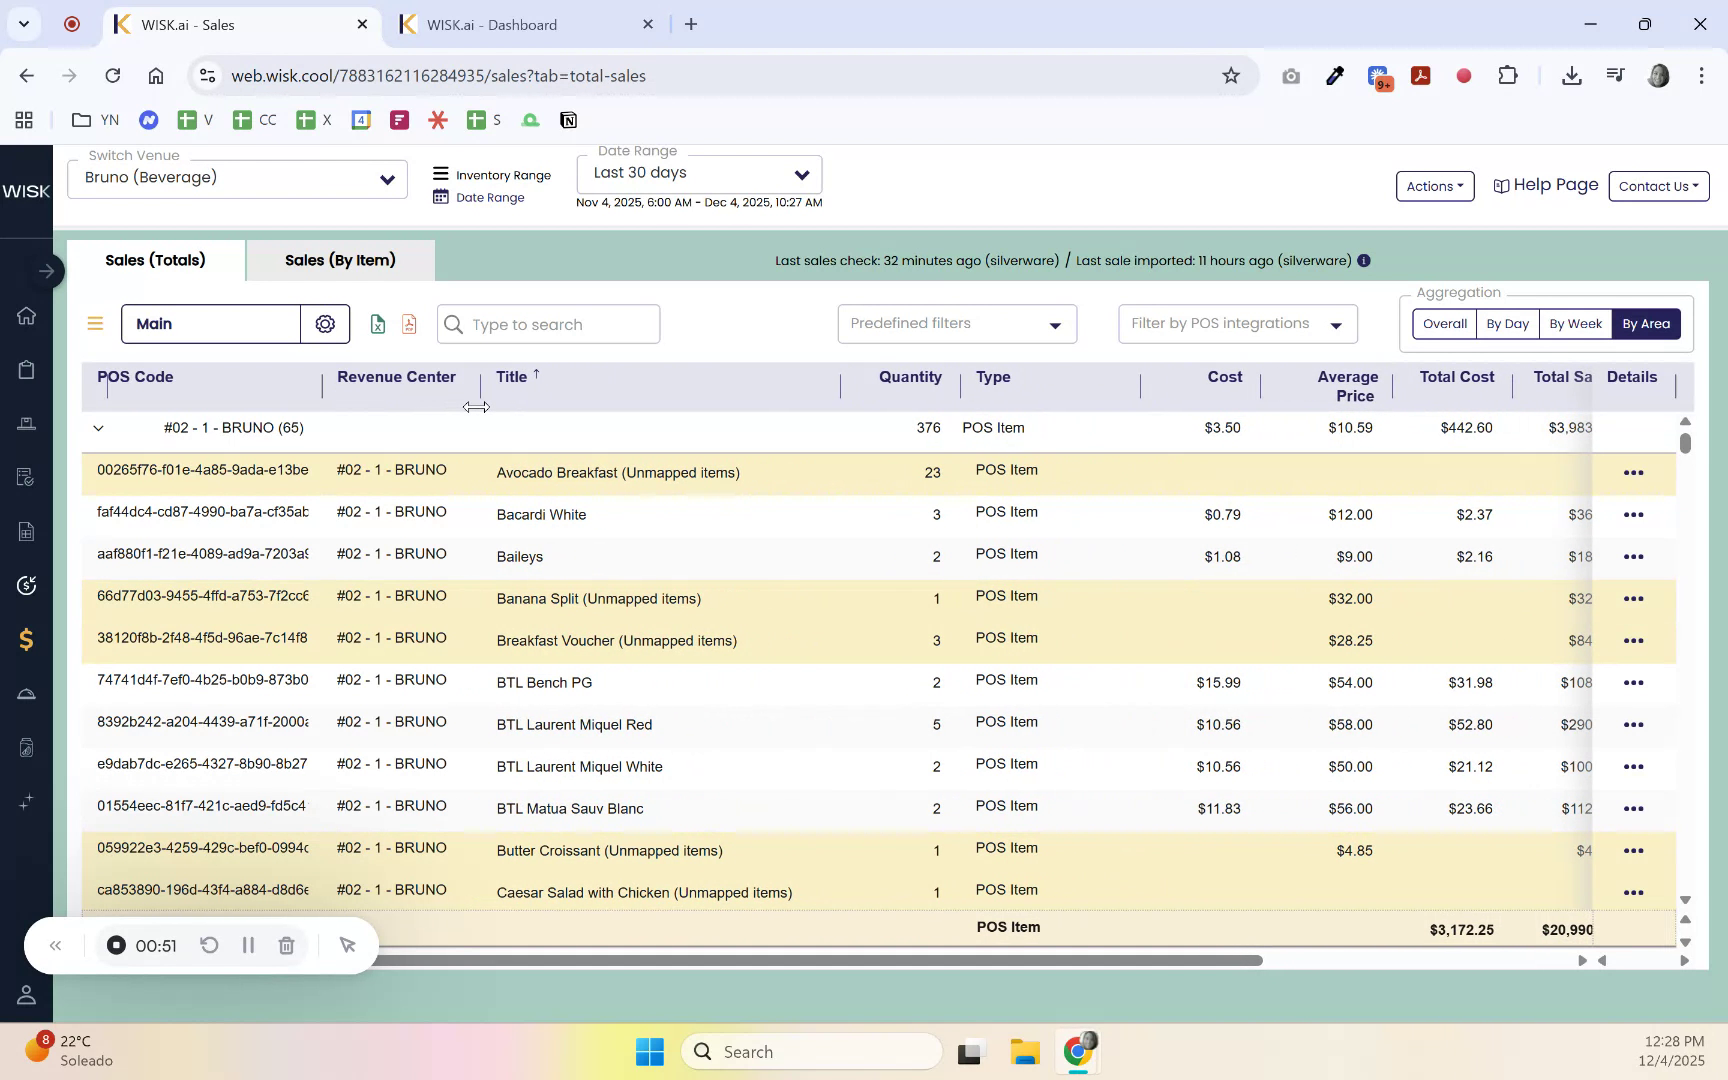Open the details menu for Bacardi White
The image size is (1728, 1080).
click(x=1634, y=514)
